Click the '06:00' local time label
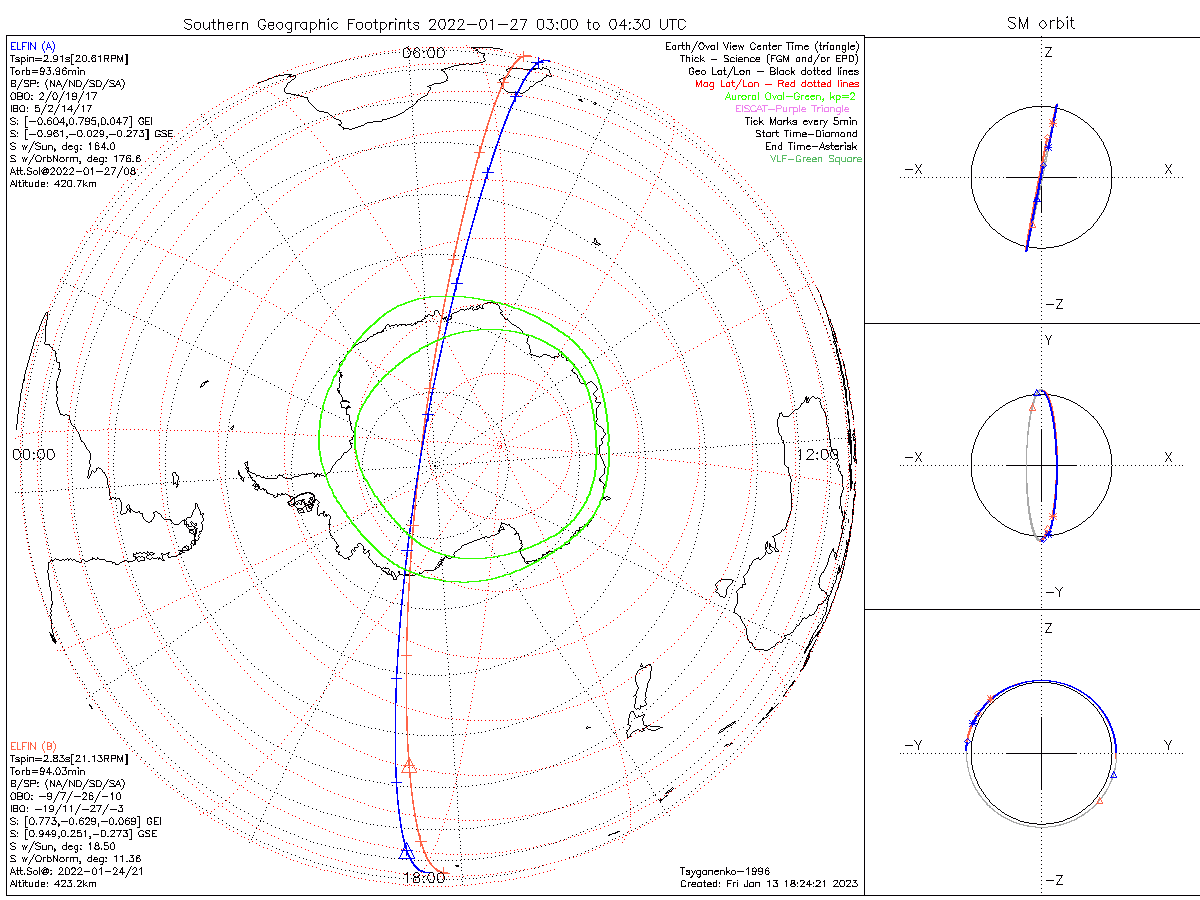Viewport: 1200px width, 900px height. [424, 52]
